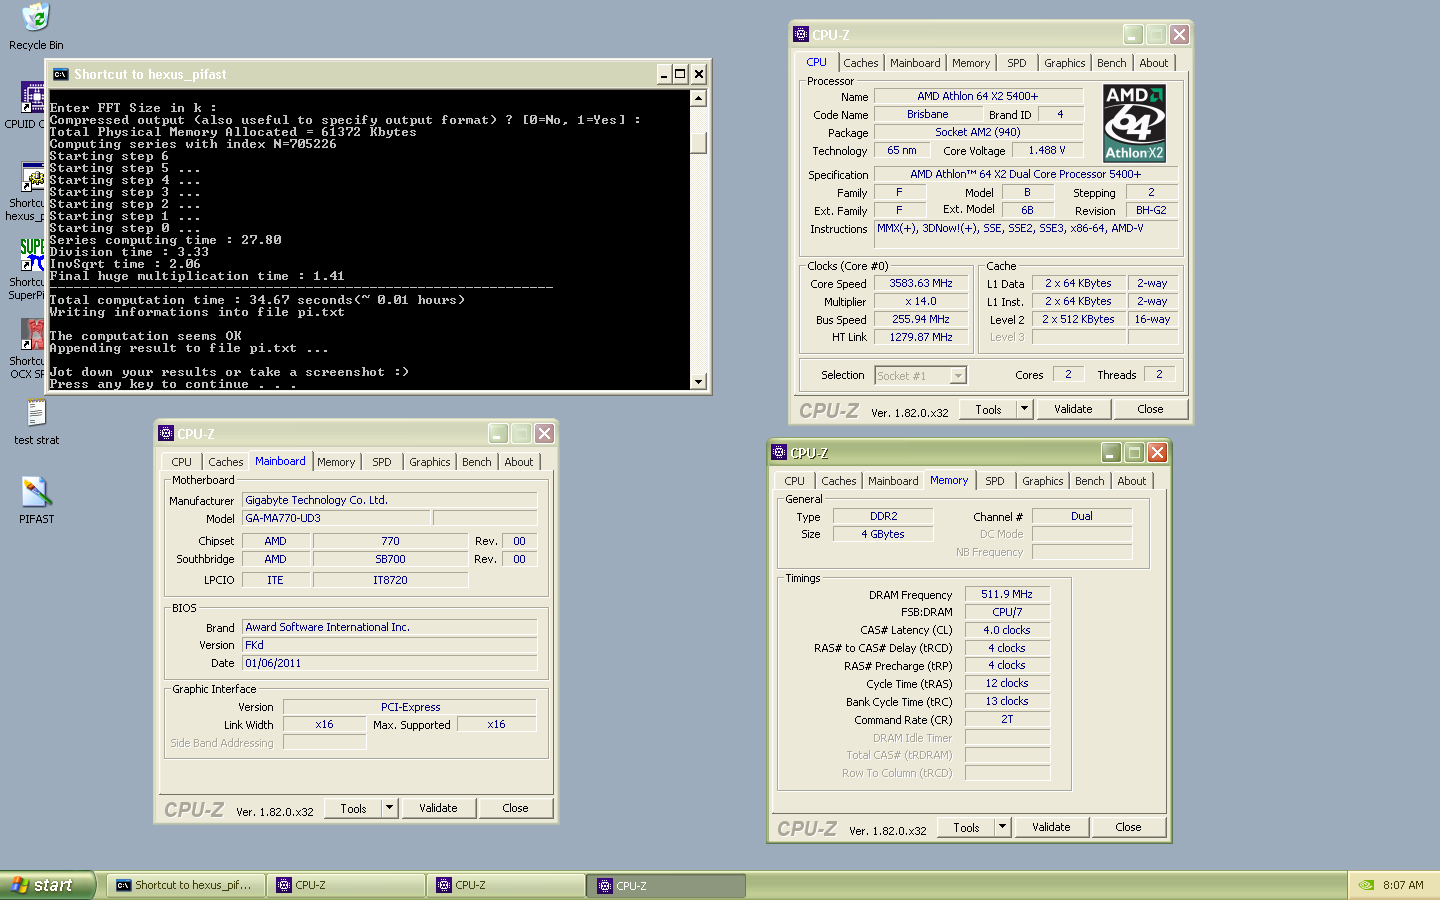Image resolution: width=1440 pixels, height=900 pixels.
Task: Open Graphics tab in the CPU window
Action: (1064, 63)
